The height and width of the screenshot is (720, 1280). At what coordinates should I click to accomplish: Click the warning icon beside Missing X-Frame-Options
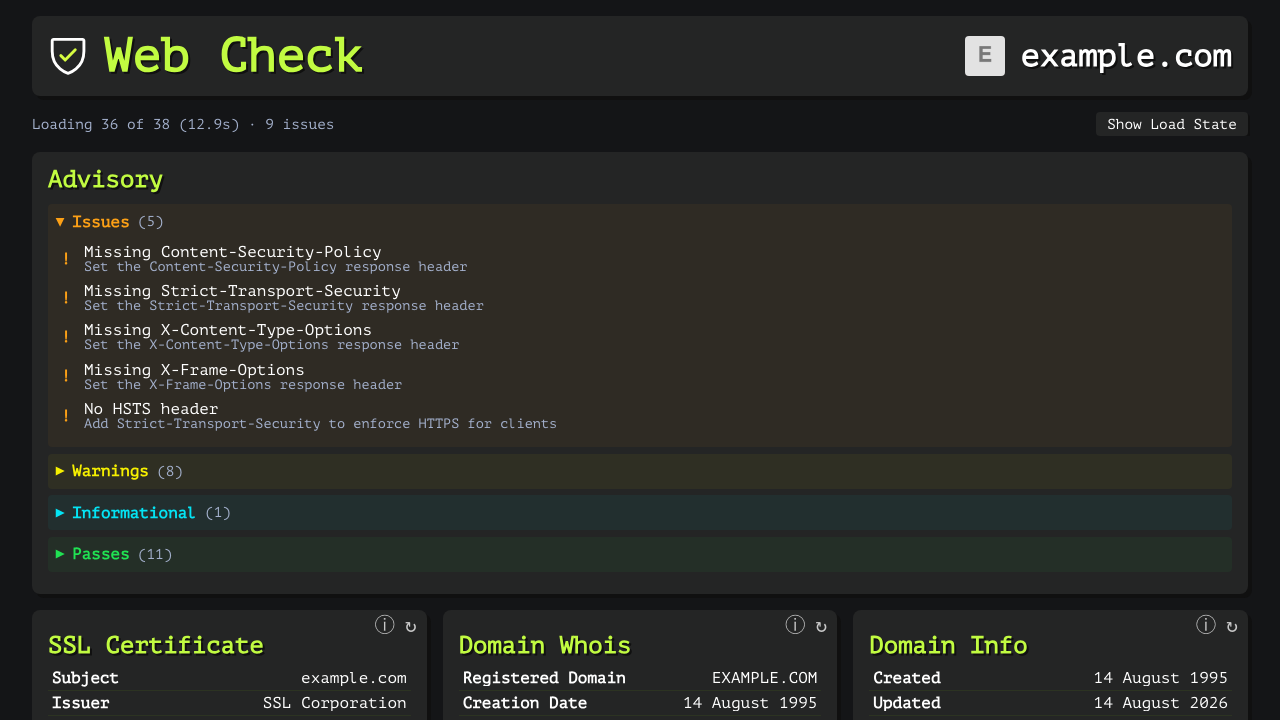[x=66, y=376]
